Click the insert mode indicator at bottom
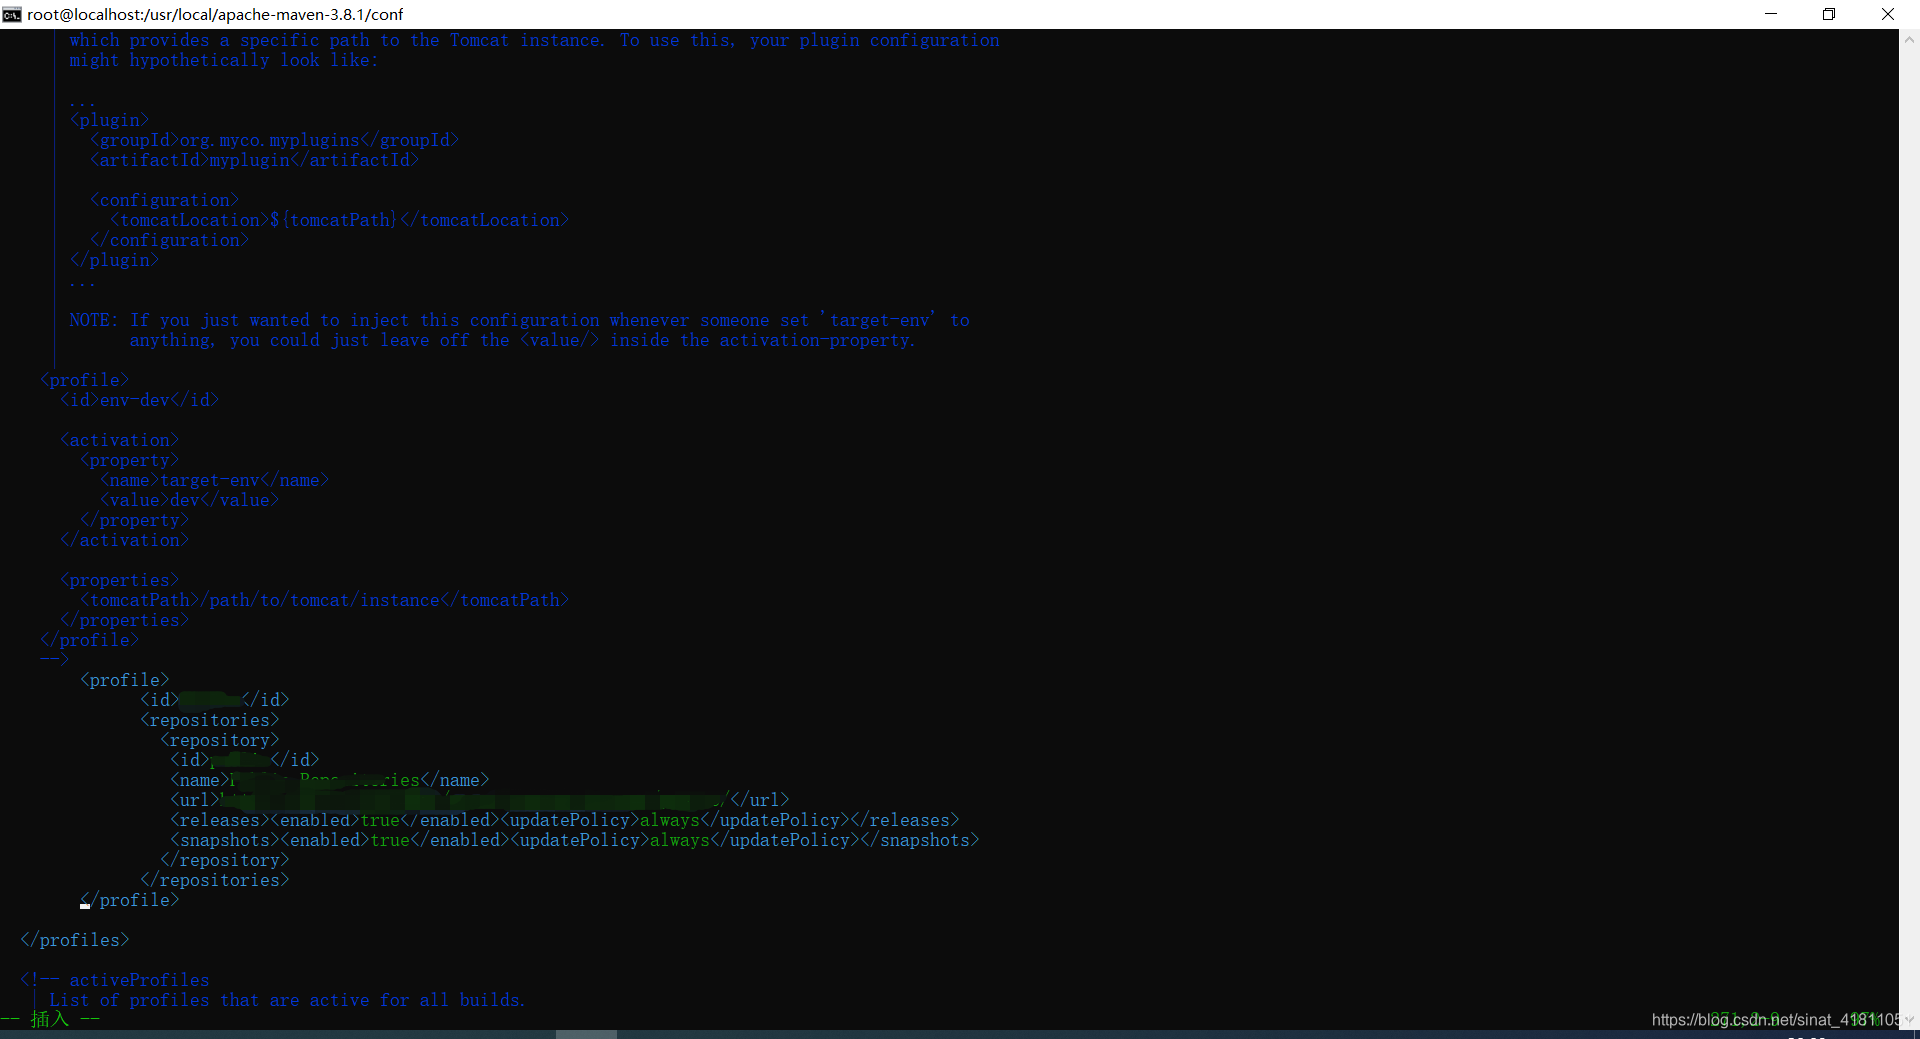 pyautogui.click(x=50, y=1019)
